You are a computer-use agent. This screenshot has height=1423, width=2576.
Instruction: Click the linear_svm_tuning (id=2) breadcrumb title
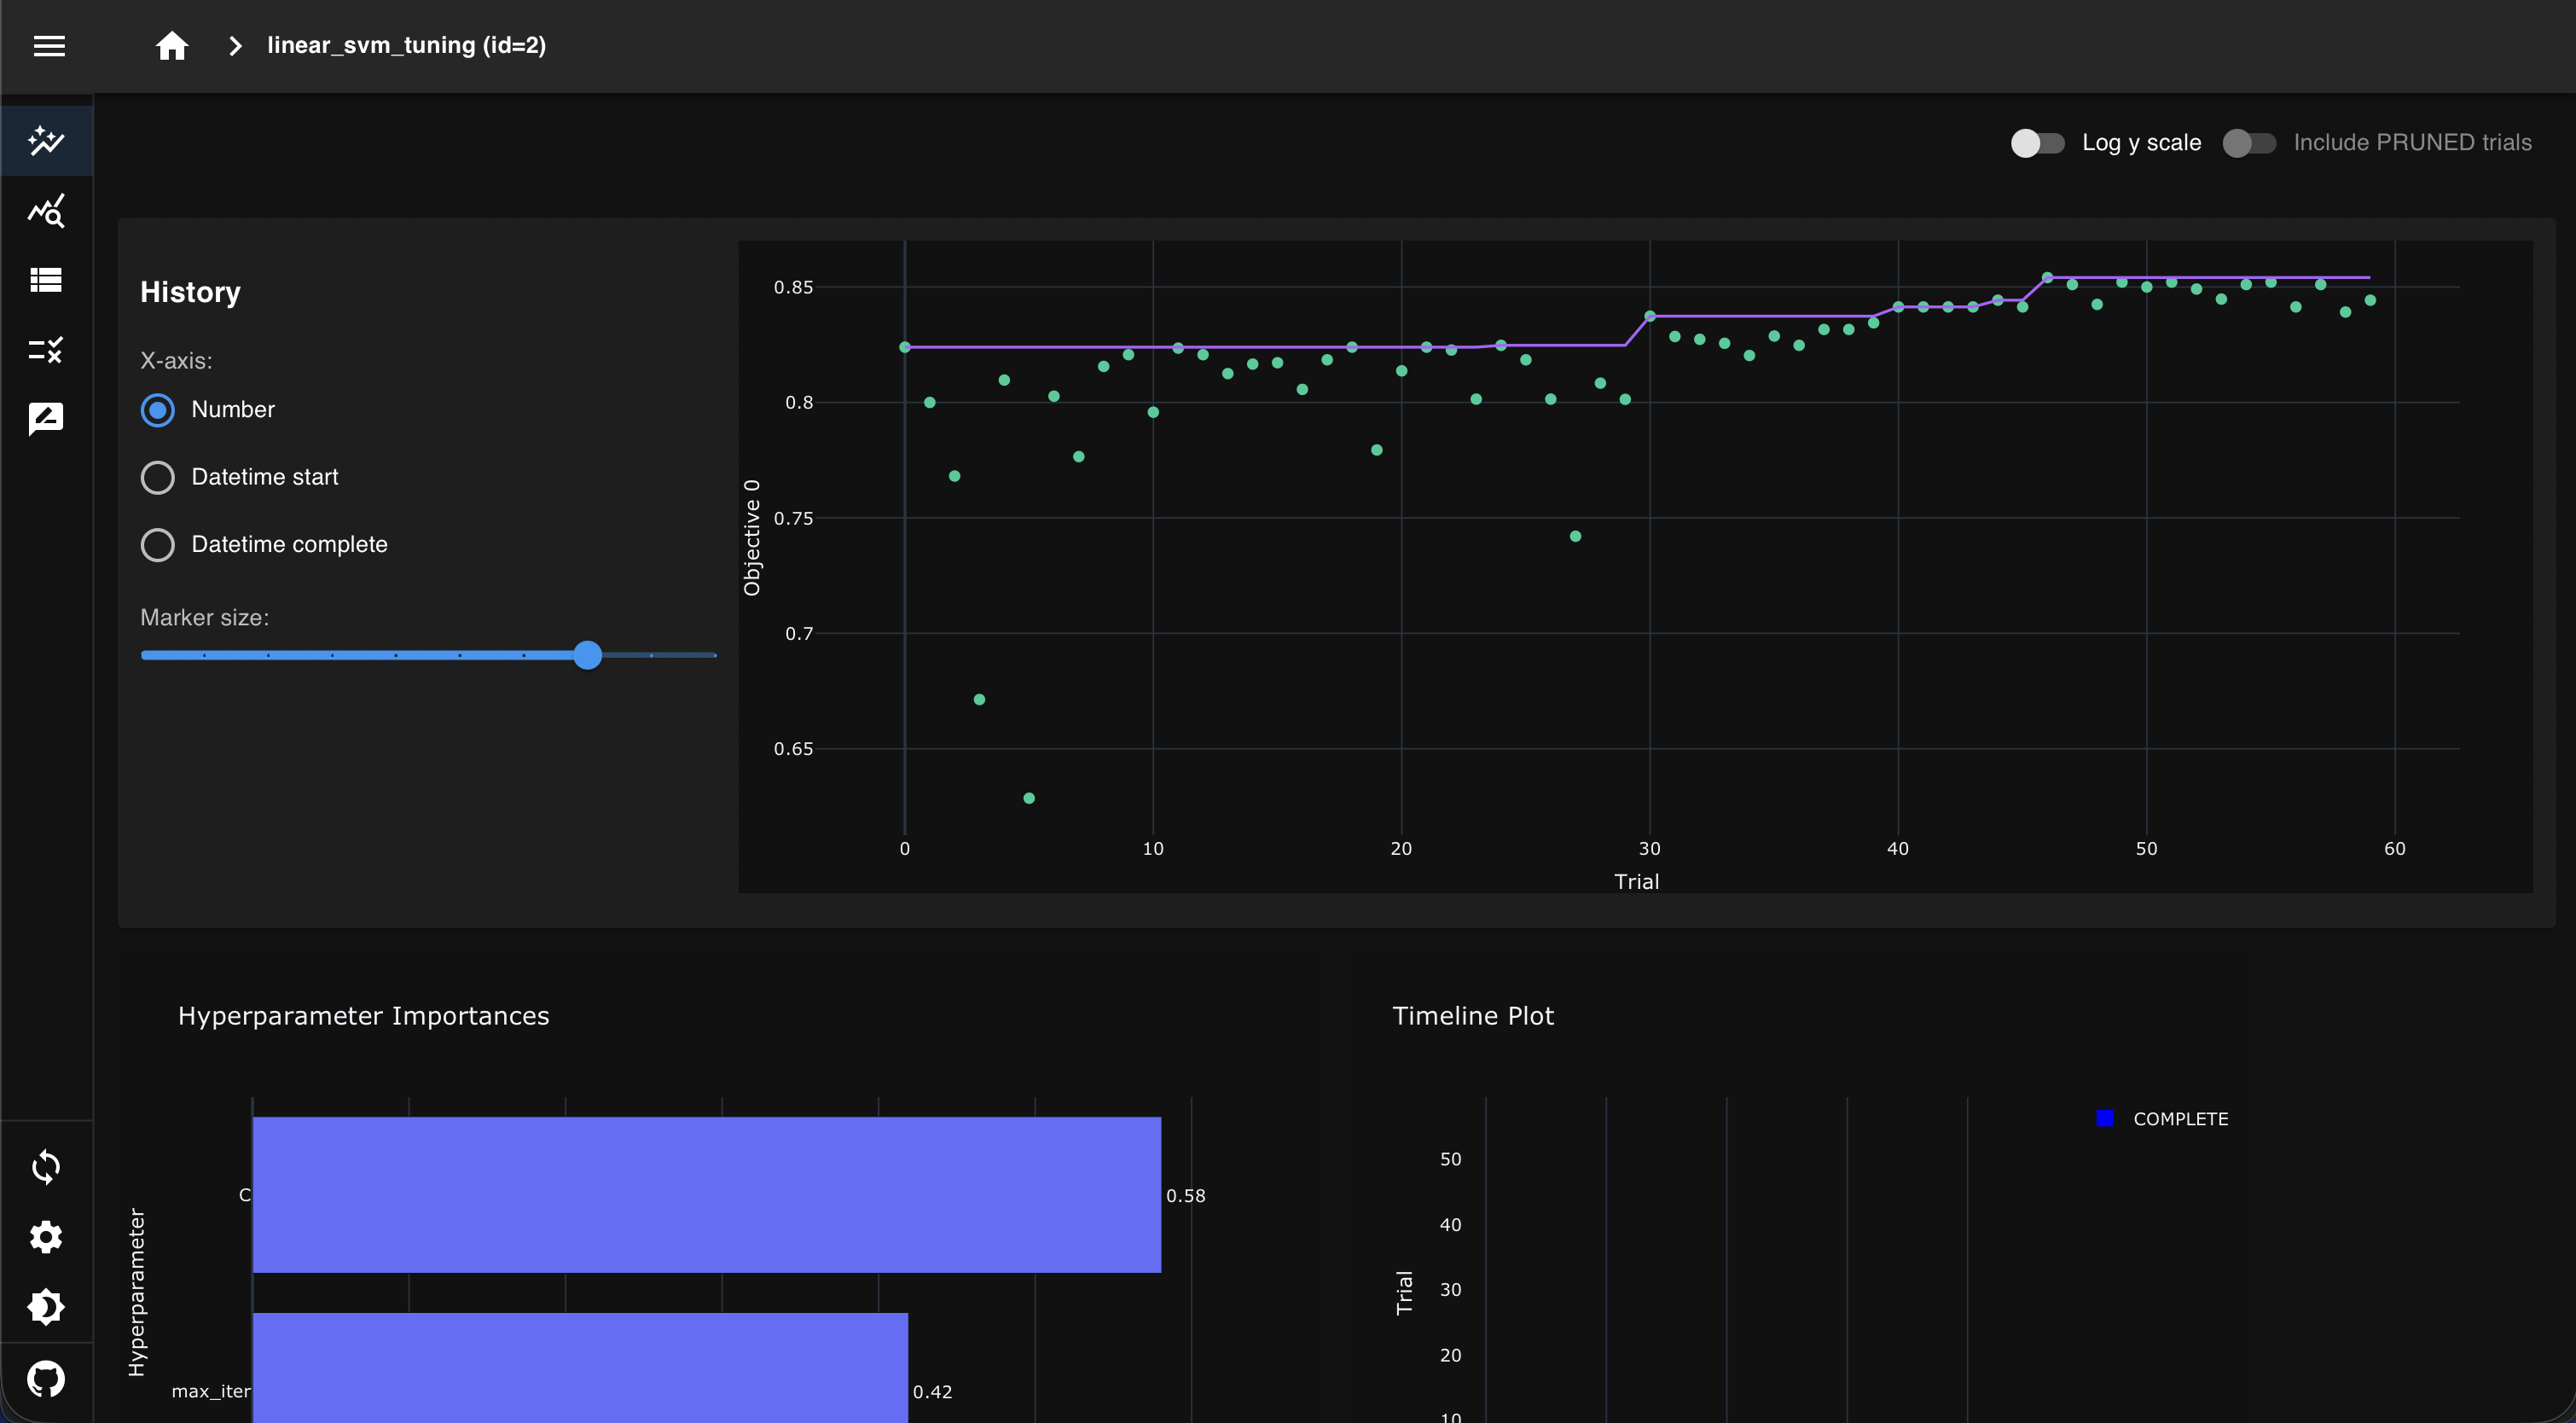tap(406, 45)
